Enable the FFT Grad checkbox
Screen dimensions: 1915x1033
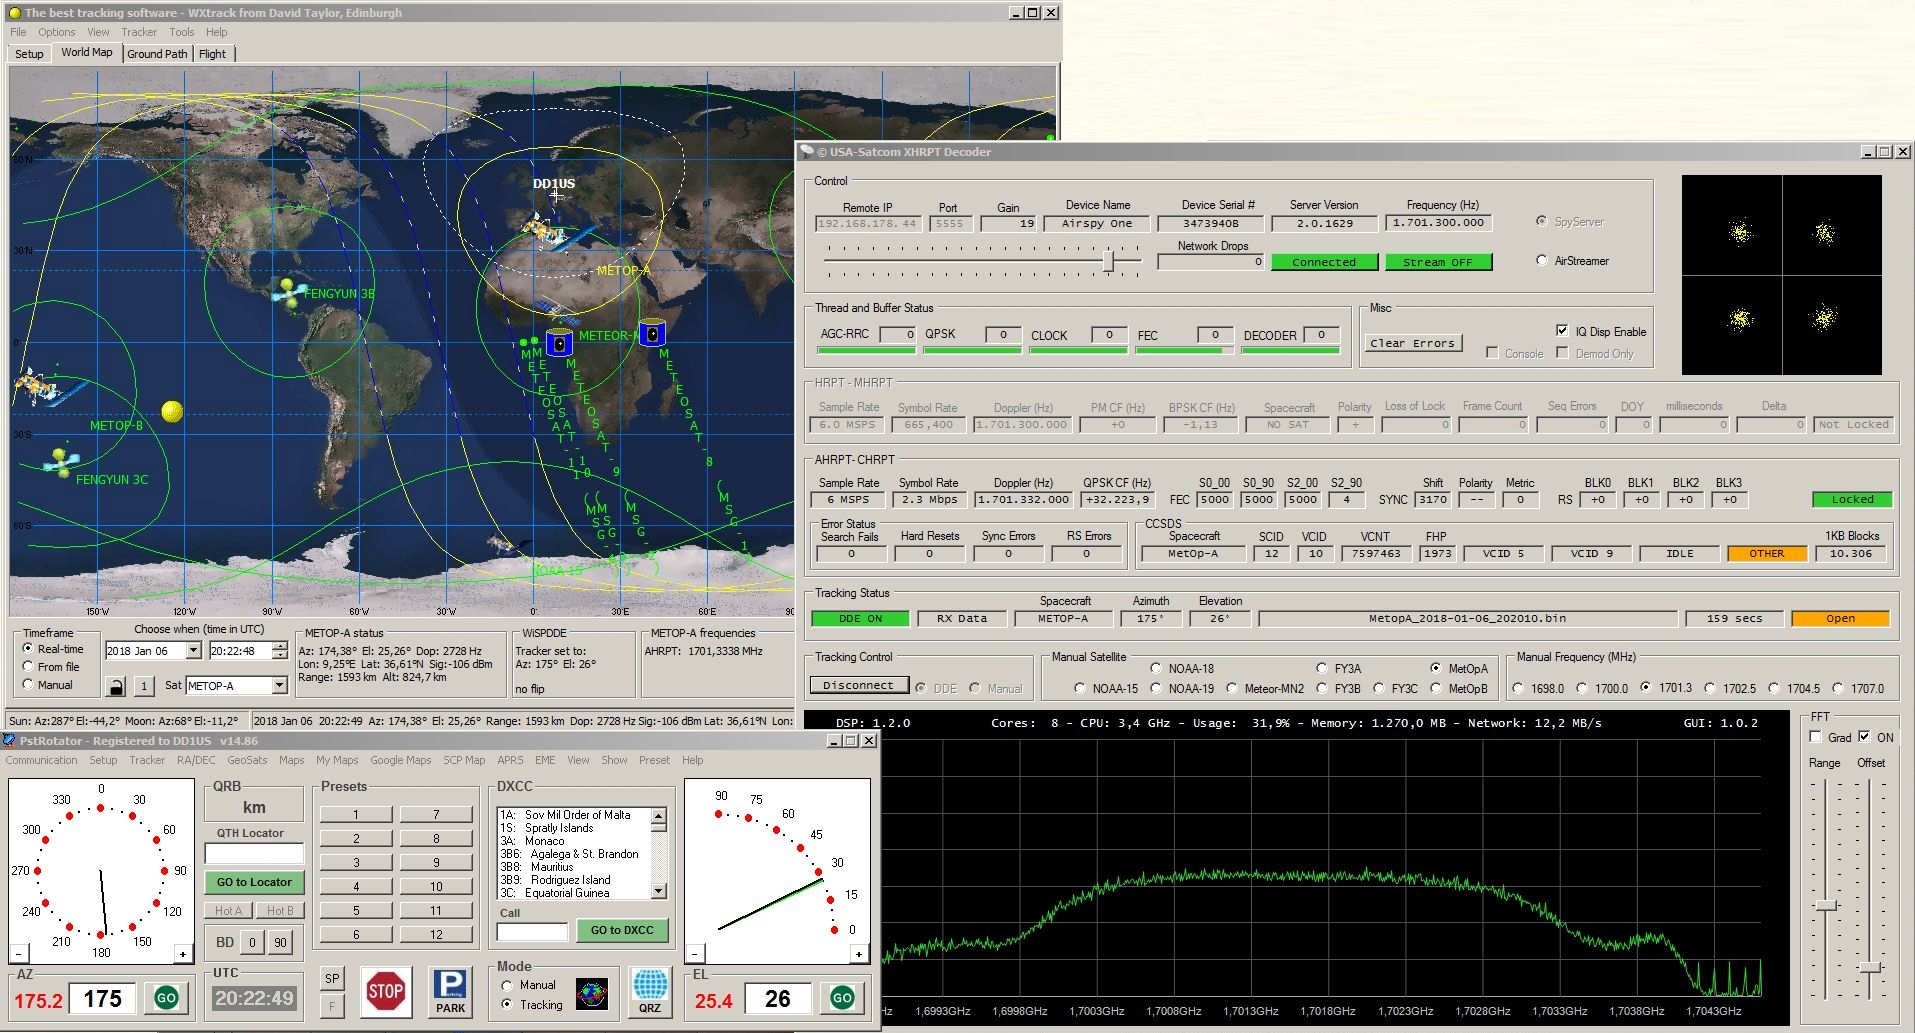(1816, 737)
